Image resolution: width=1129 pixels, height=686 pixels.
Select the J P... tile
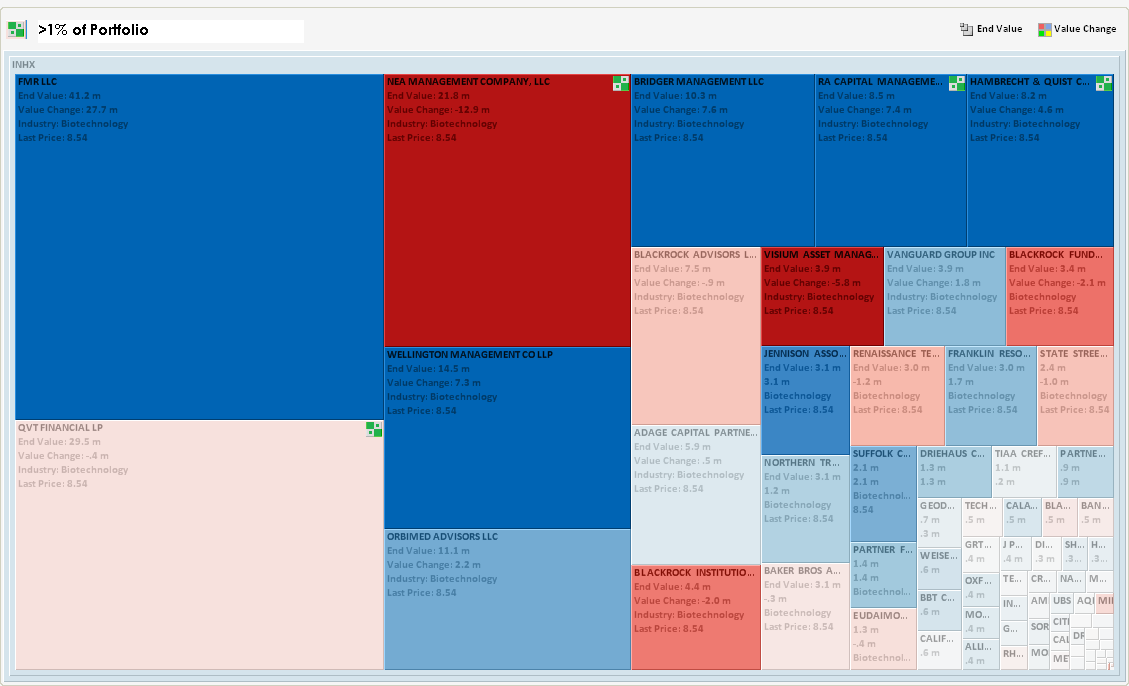point(1015,554)
